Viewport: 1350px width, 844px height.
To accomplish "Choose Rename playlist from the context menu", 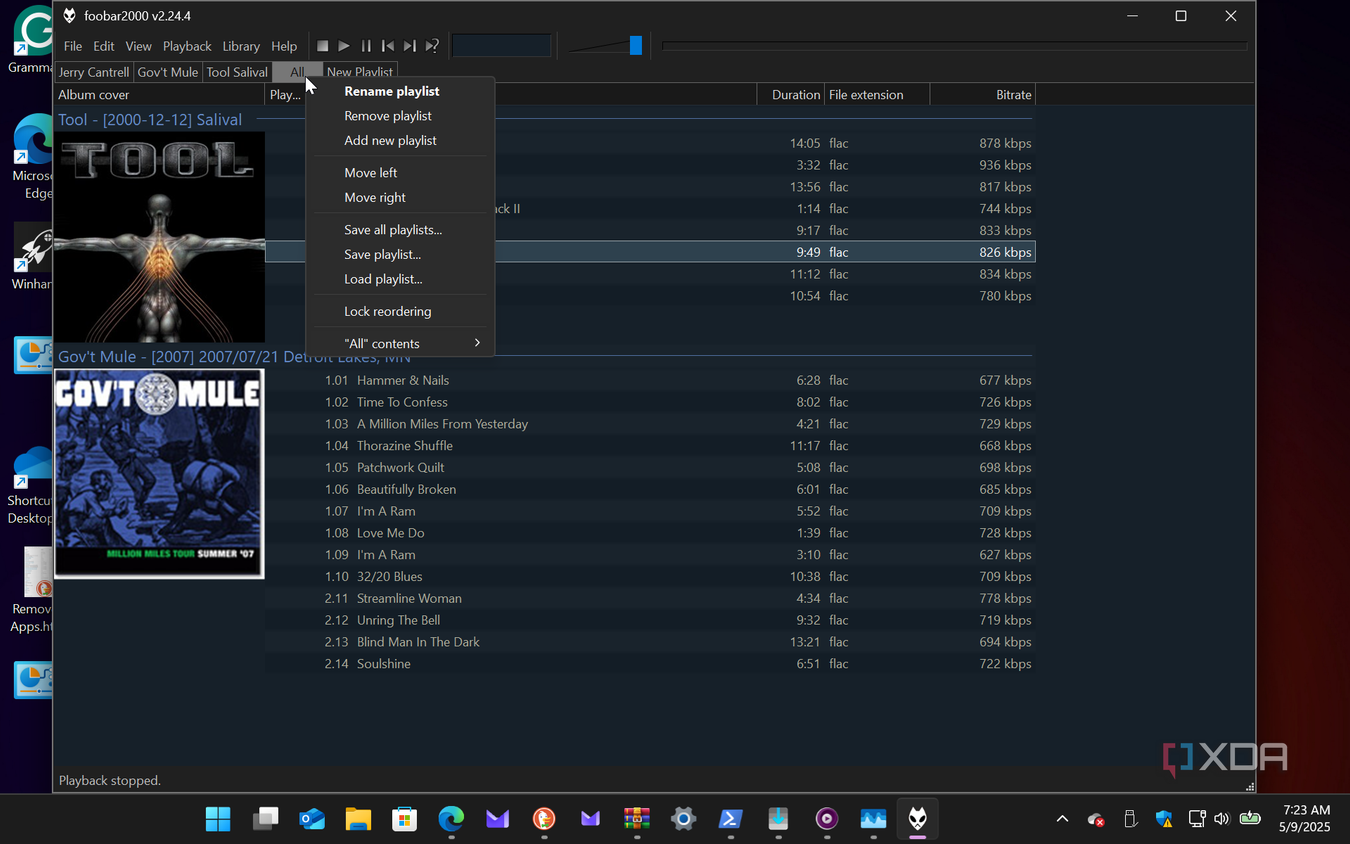I will pos(400,91).
